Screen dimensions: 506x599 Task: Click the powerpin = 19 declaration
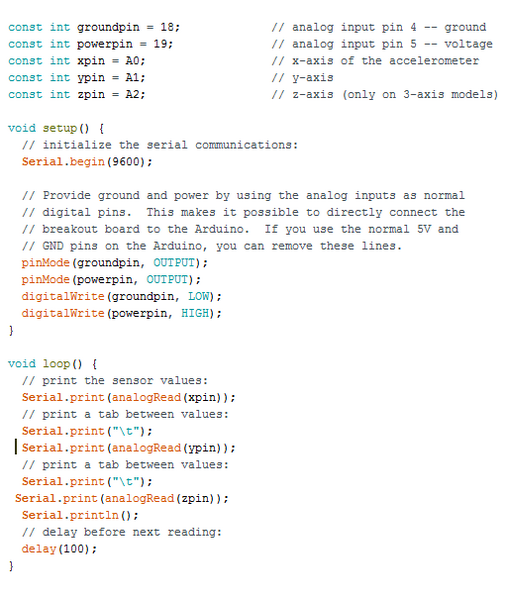(x=91, y=44)
